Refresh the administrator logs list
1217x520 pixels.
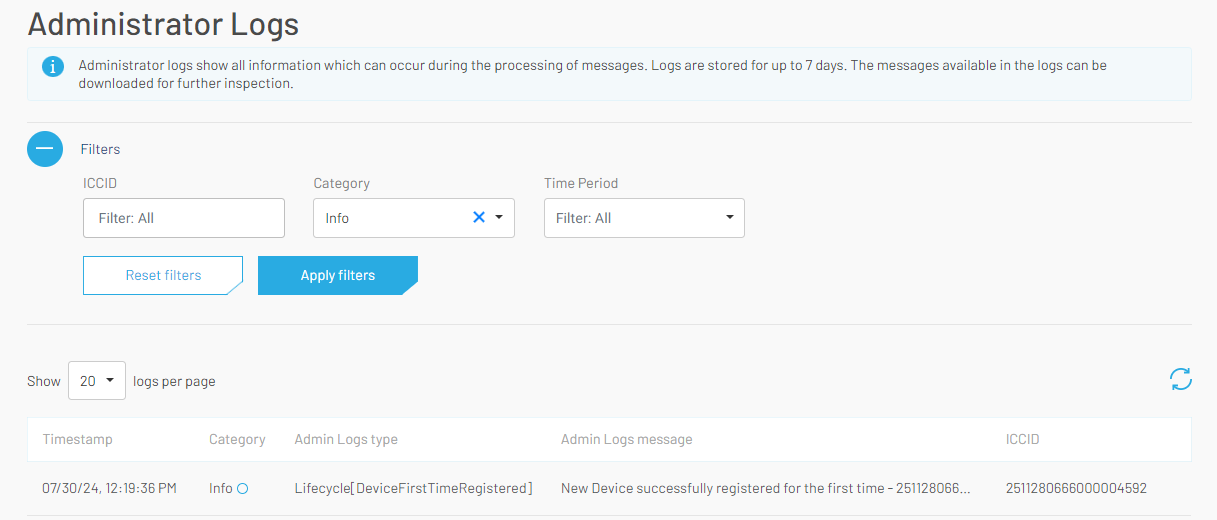click(x=1180, y=379)
